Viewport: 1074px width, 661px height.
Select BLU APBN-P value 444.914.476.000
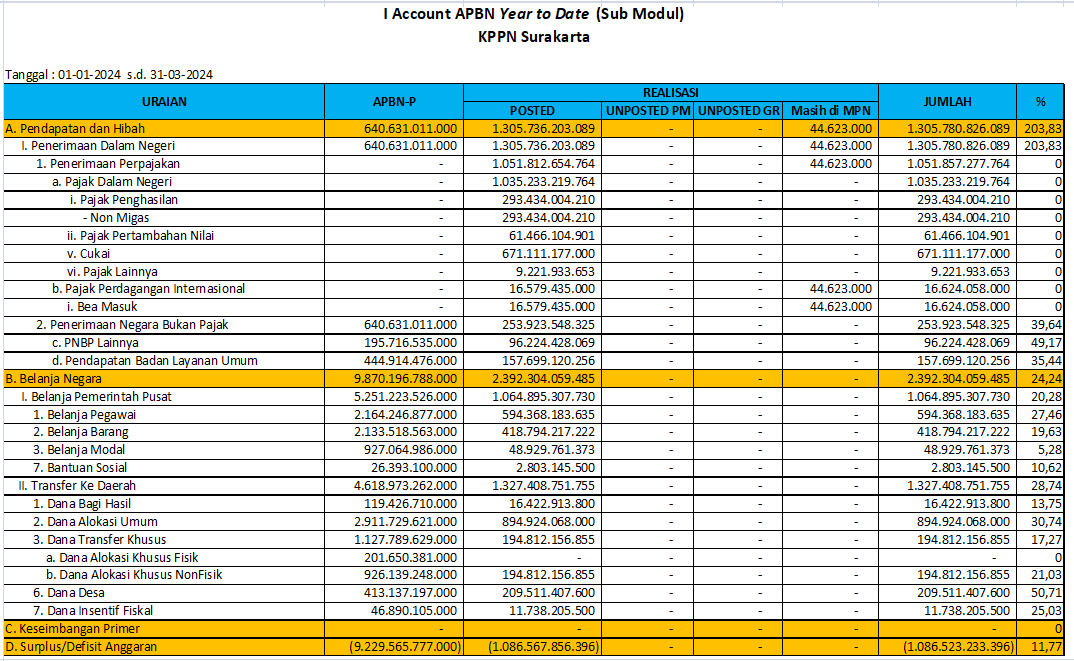point(410,360)
